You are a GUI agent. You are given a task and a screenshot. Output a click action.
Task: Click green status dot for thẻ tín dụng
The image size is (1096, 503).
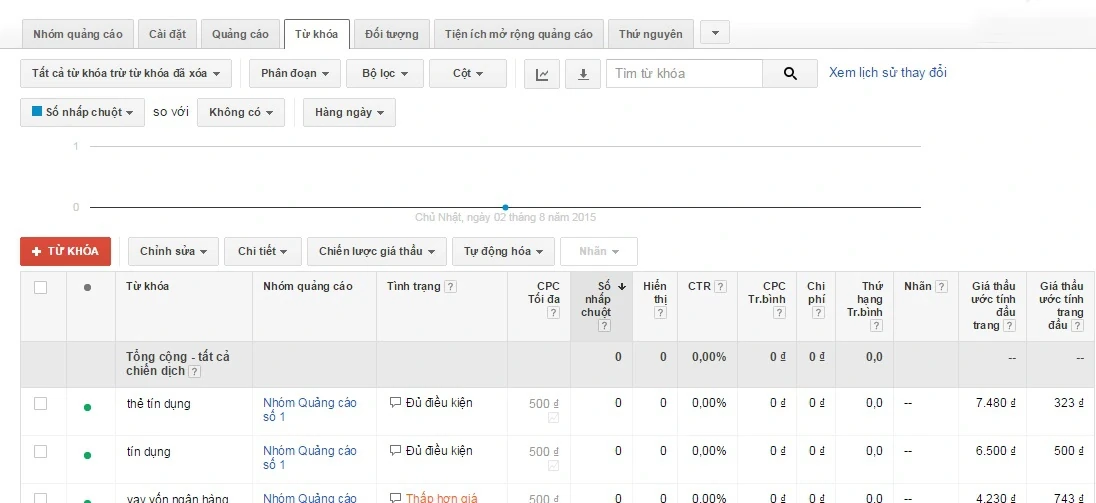(87, 408)
